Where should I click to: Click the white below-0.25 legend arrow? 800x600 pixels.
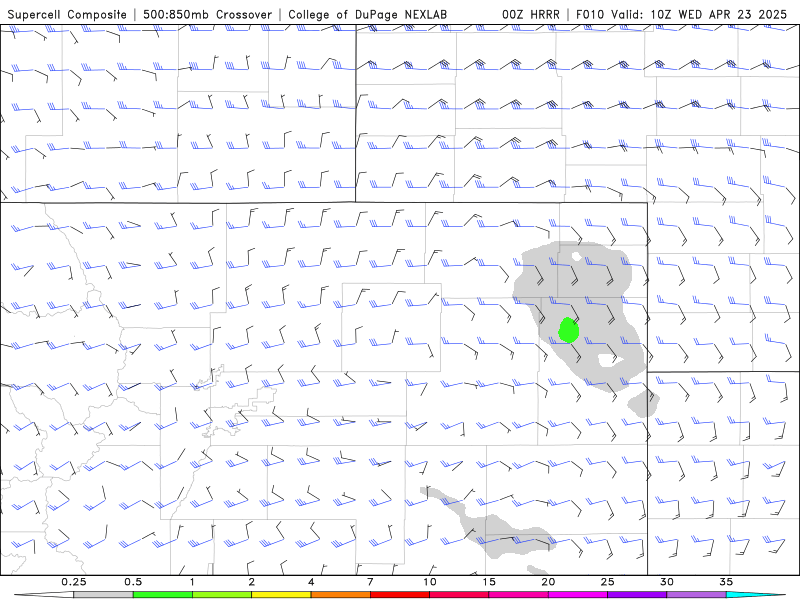44,595
